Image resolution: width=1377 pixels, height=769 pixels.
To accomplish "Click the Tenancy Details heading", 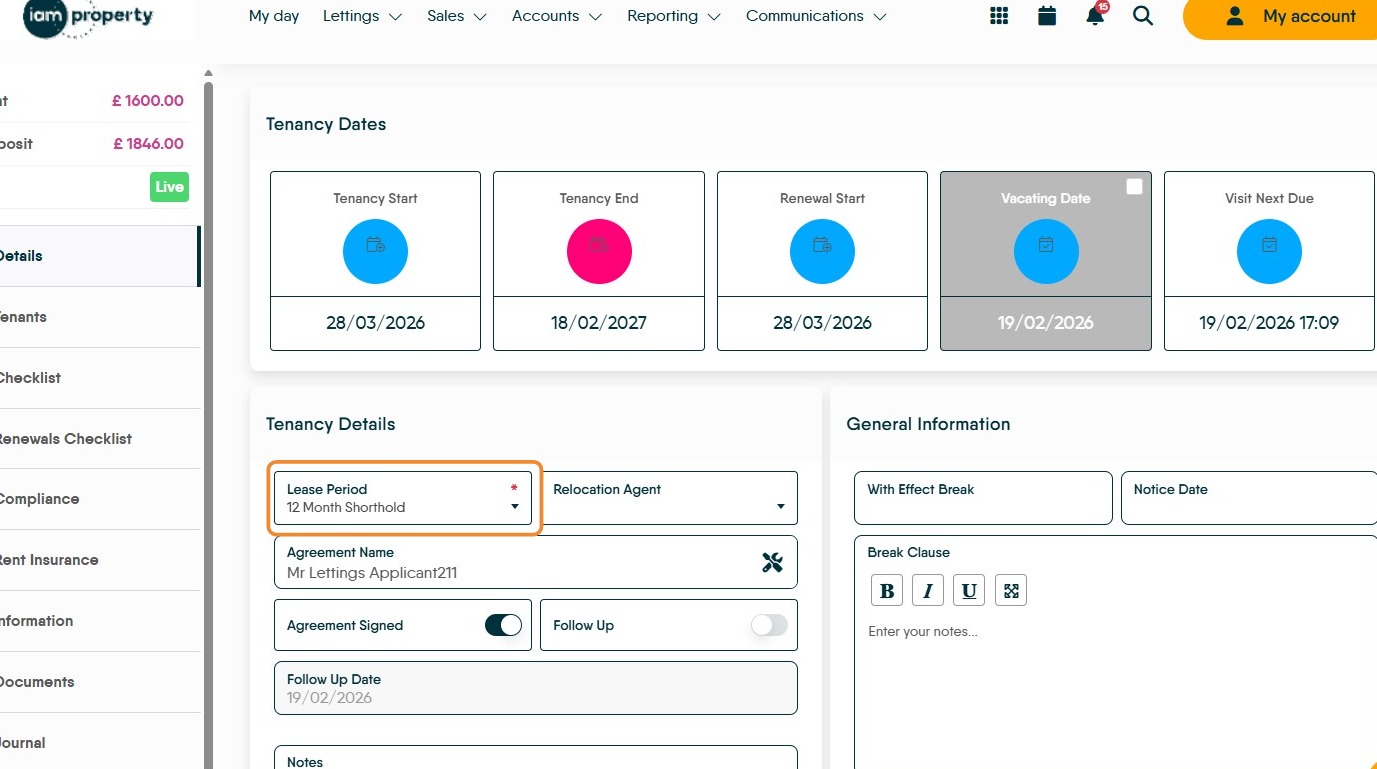I will [x=331, y=424].
